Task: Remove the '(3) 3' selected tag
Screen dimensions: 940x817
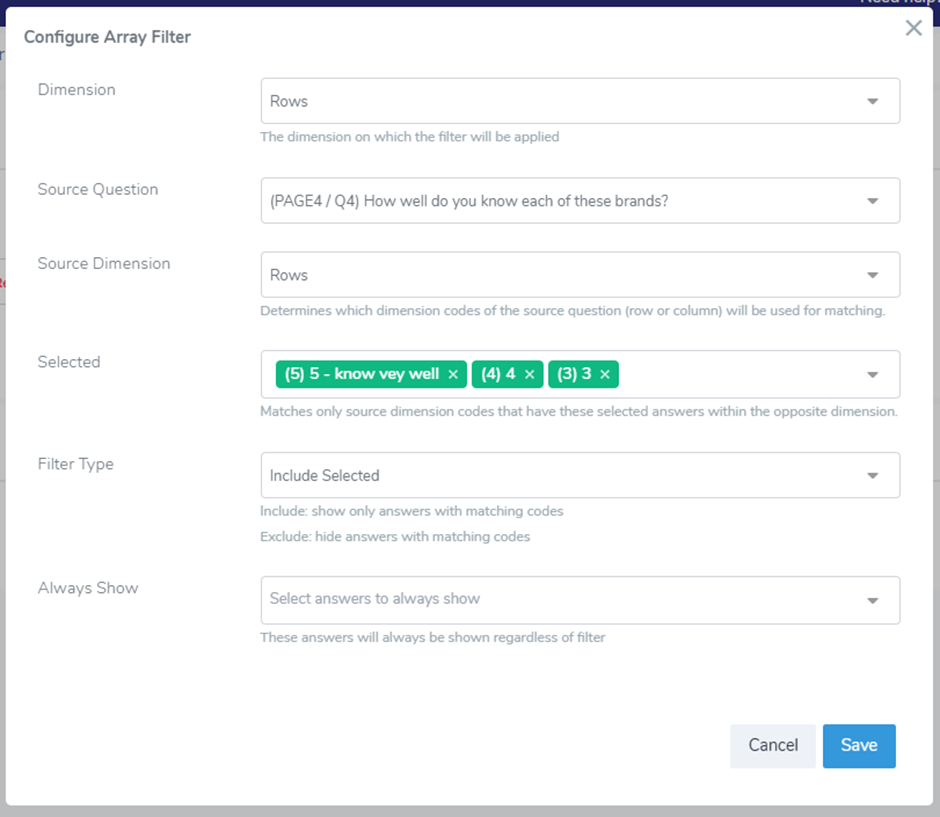Action: tap(605, 374)
